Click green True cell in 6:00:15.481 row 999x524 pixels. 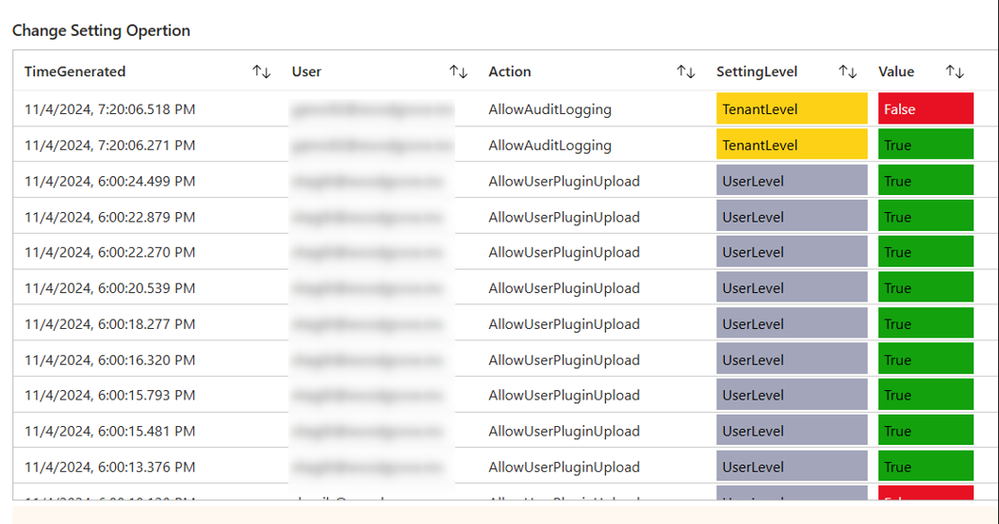coord(926,430)
